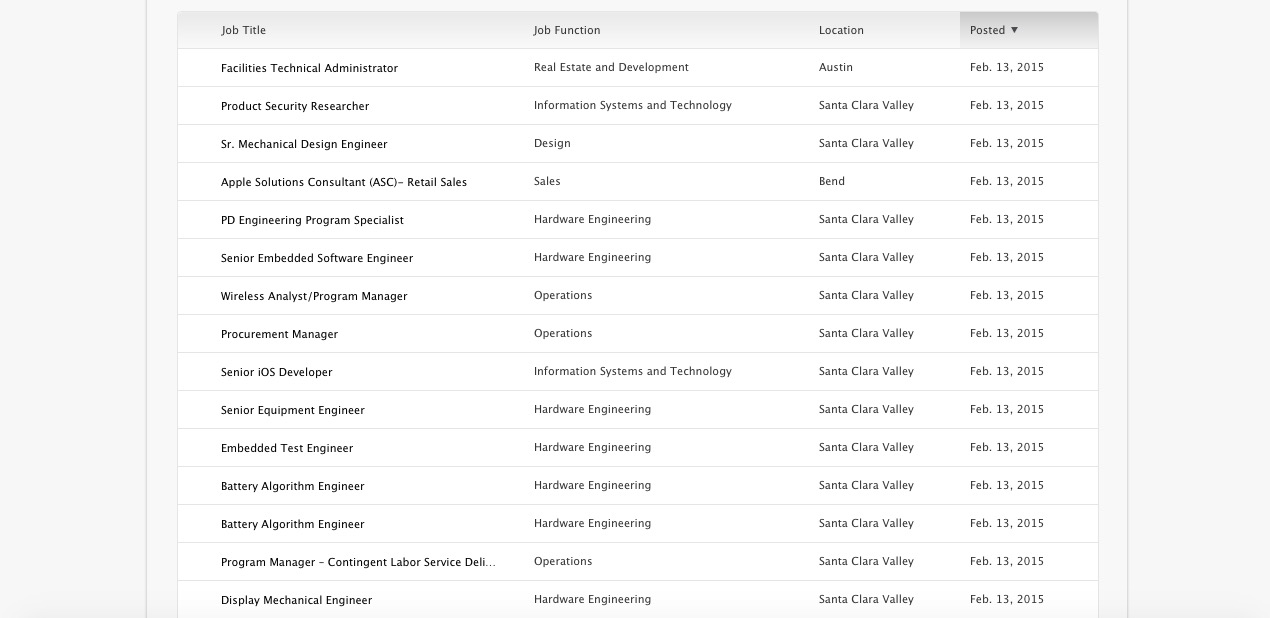Click Information Systems and Technology in Product Security row
1270x618 pixels.
633,105
